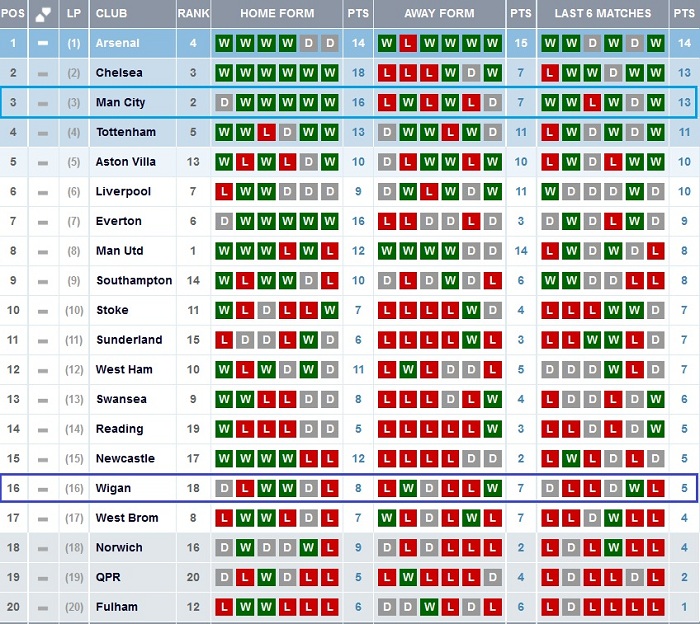Viewport: 700px width, 624px height.
Task: Click the no-movement dash in Fulham's row
Action: [x=43, y=608]
